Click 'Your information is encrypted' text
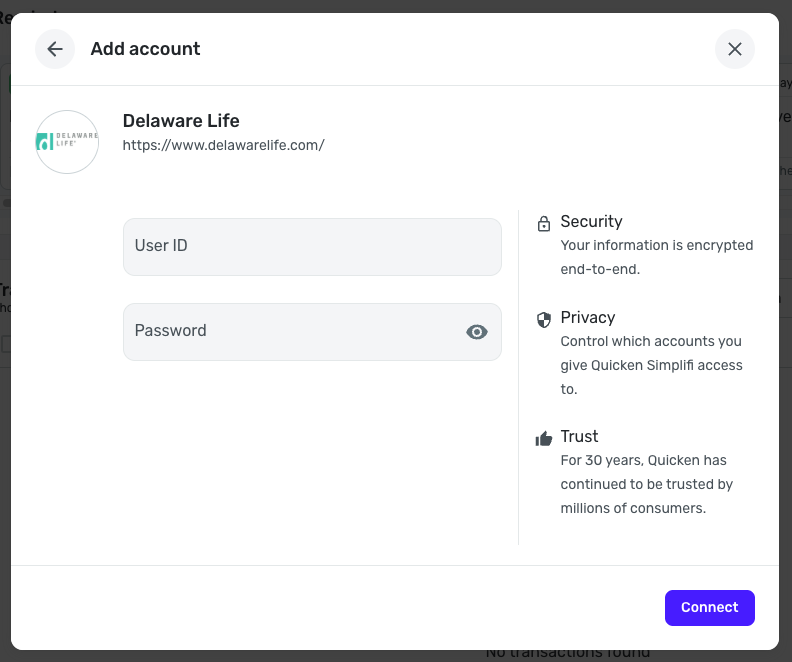 [x=657, y=245]
